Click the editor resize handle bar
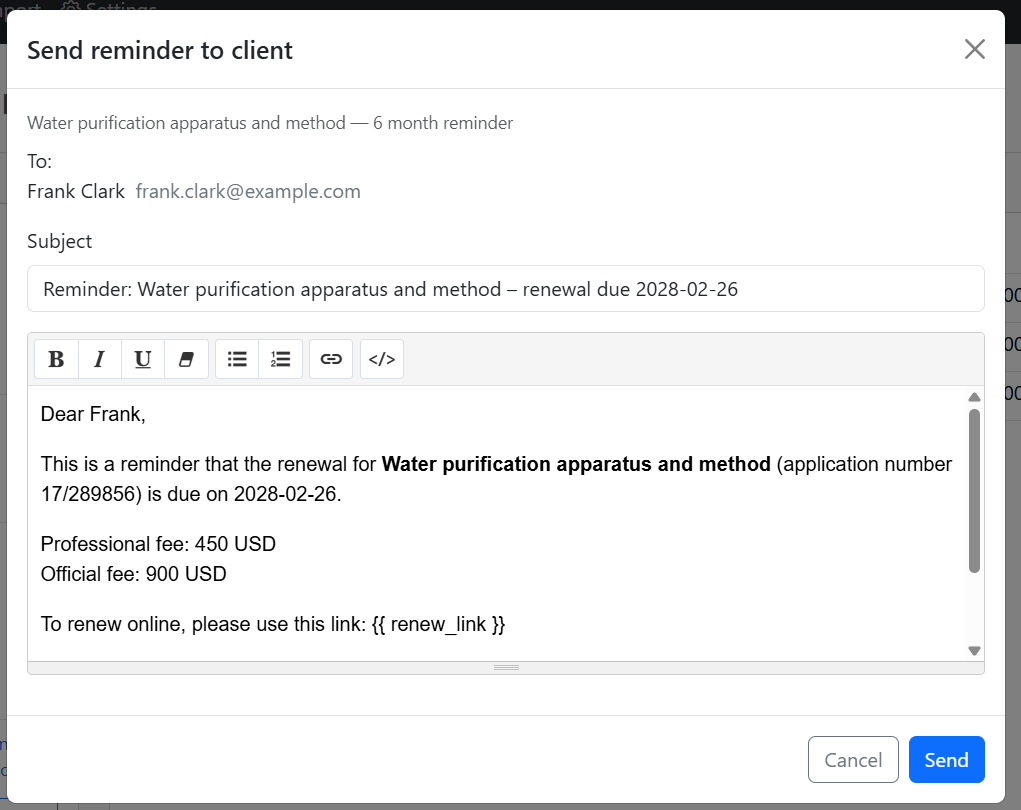The image size is (1021, 810). click(506, 667)
